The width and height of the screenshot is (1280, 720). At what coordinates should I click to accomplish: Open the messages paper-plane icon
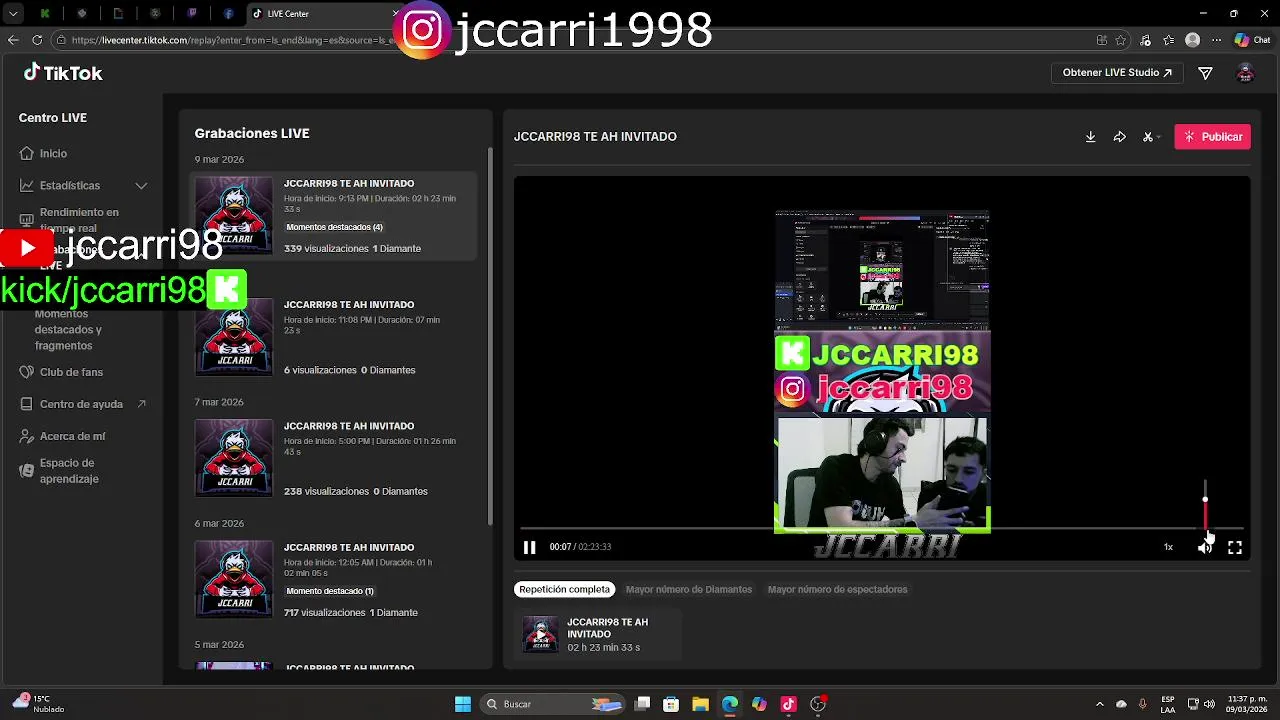1205,73
